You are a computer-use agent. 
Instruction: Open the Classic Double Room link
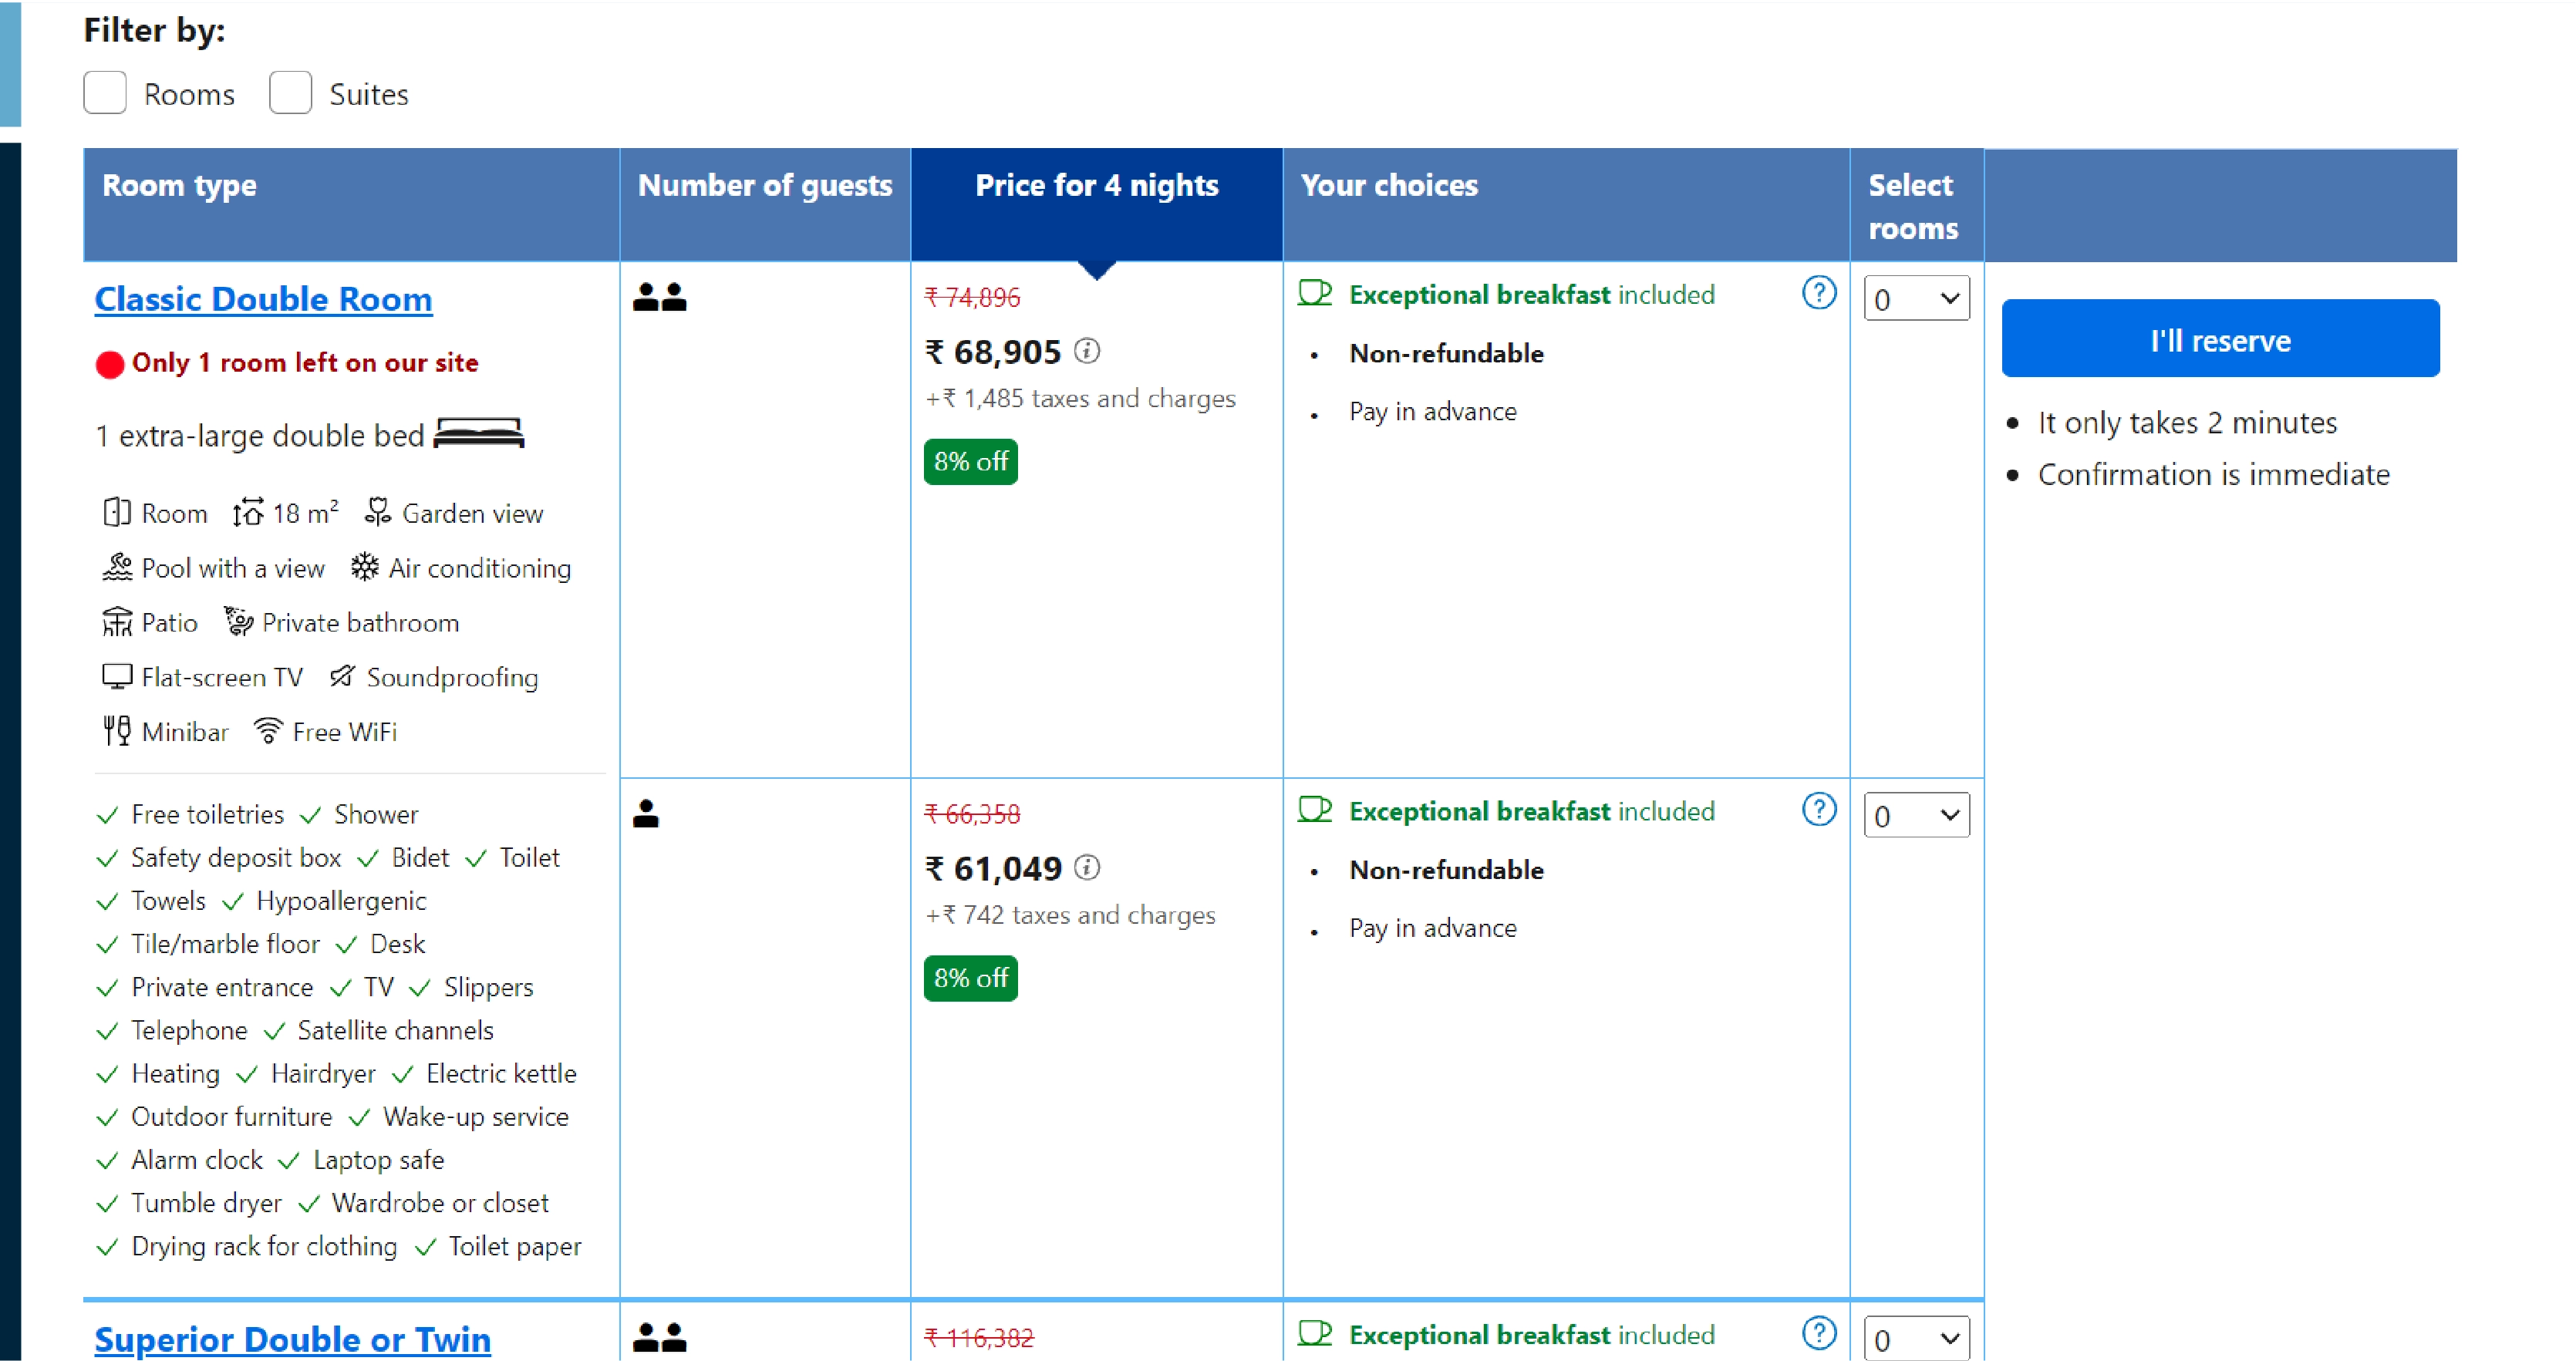pos(263,299)
